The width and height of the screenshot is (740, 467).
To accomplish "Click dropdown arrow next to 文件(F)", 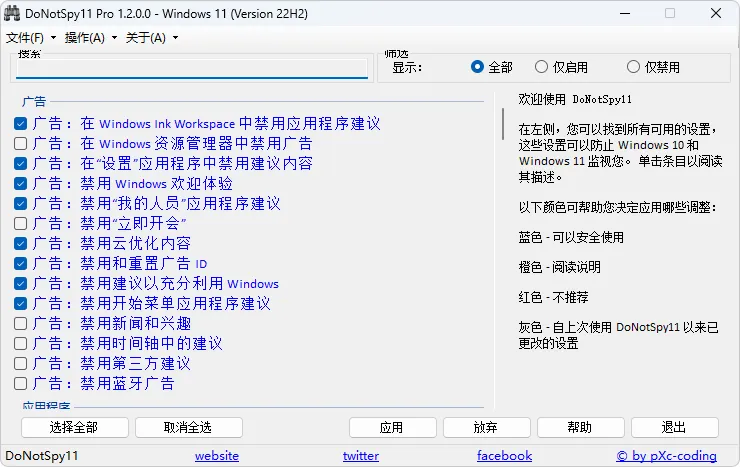I will point(53,38).
